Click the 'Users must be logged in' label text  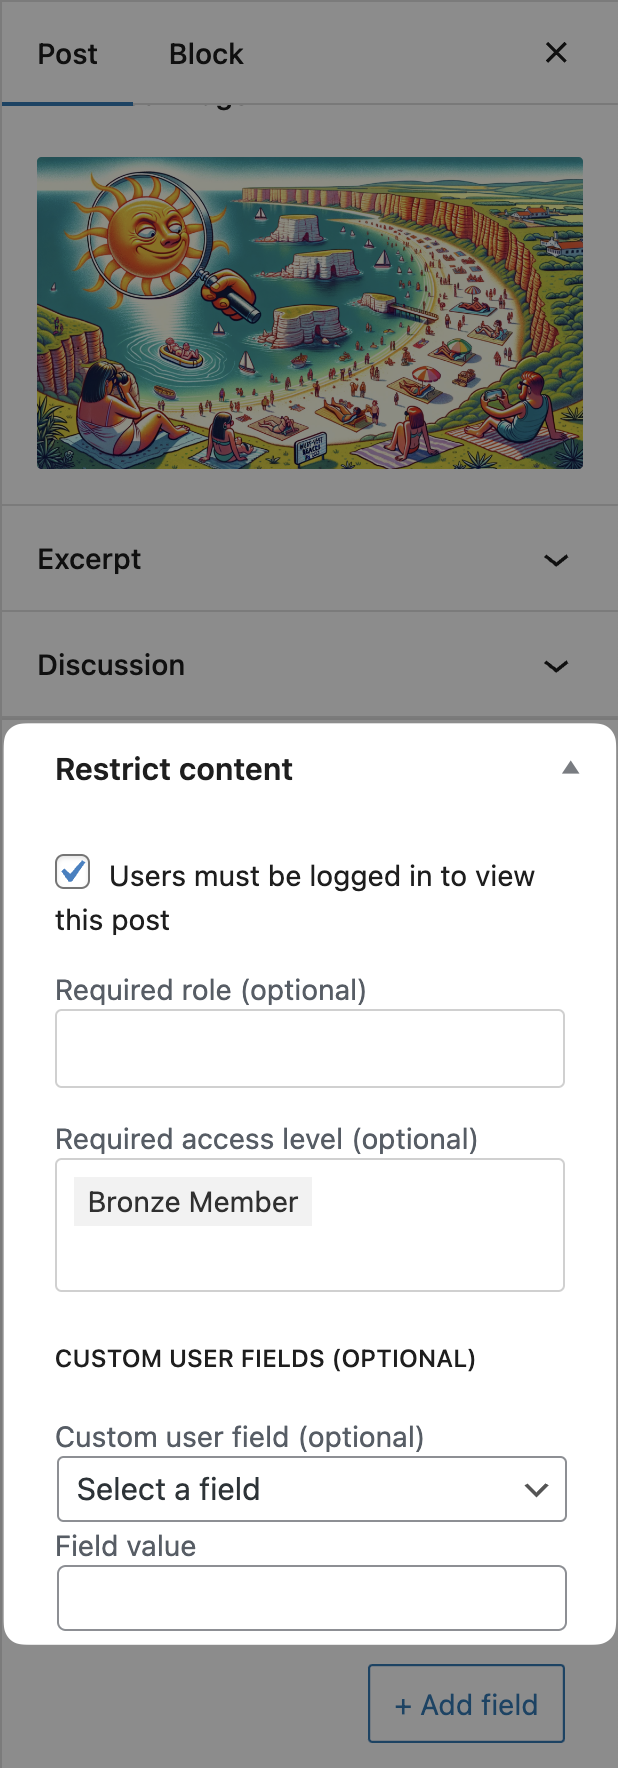click(321, 877)
